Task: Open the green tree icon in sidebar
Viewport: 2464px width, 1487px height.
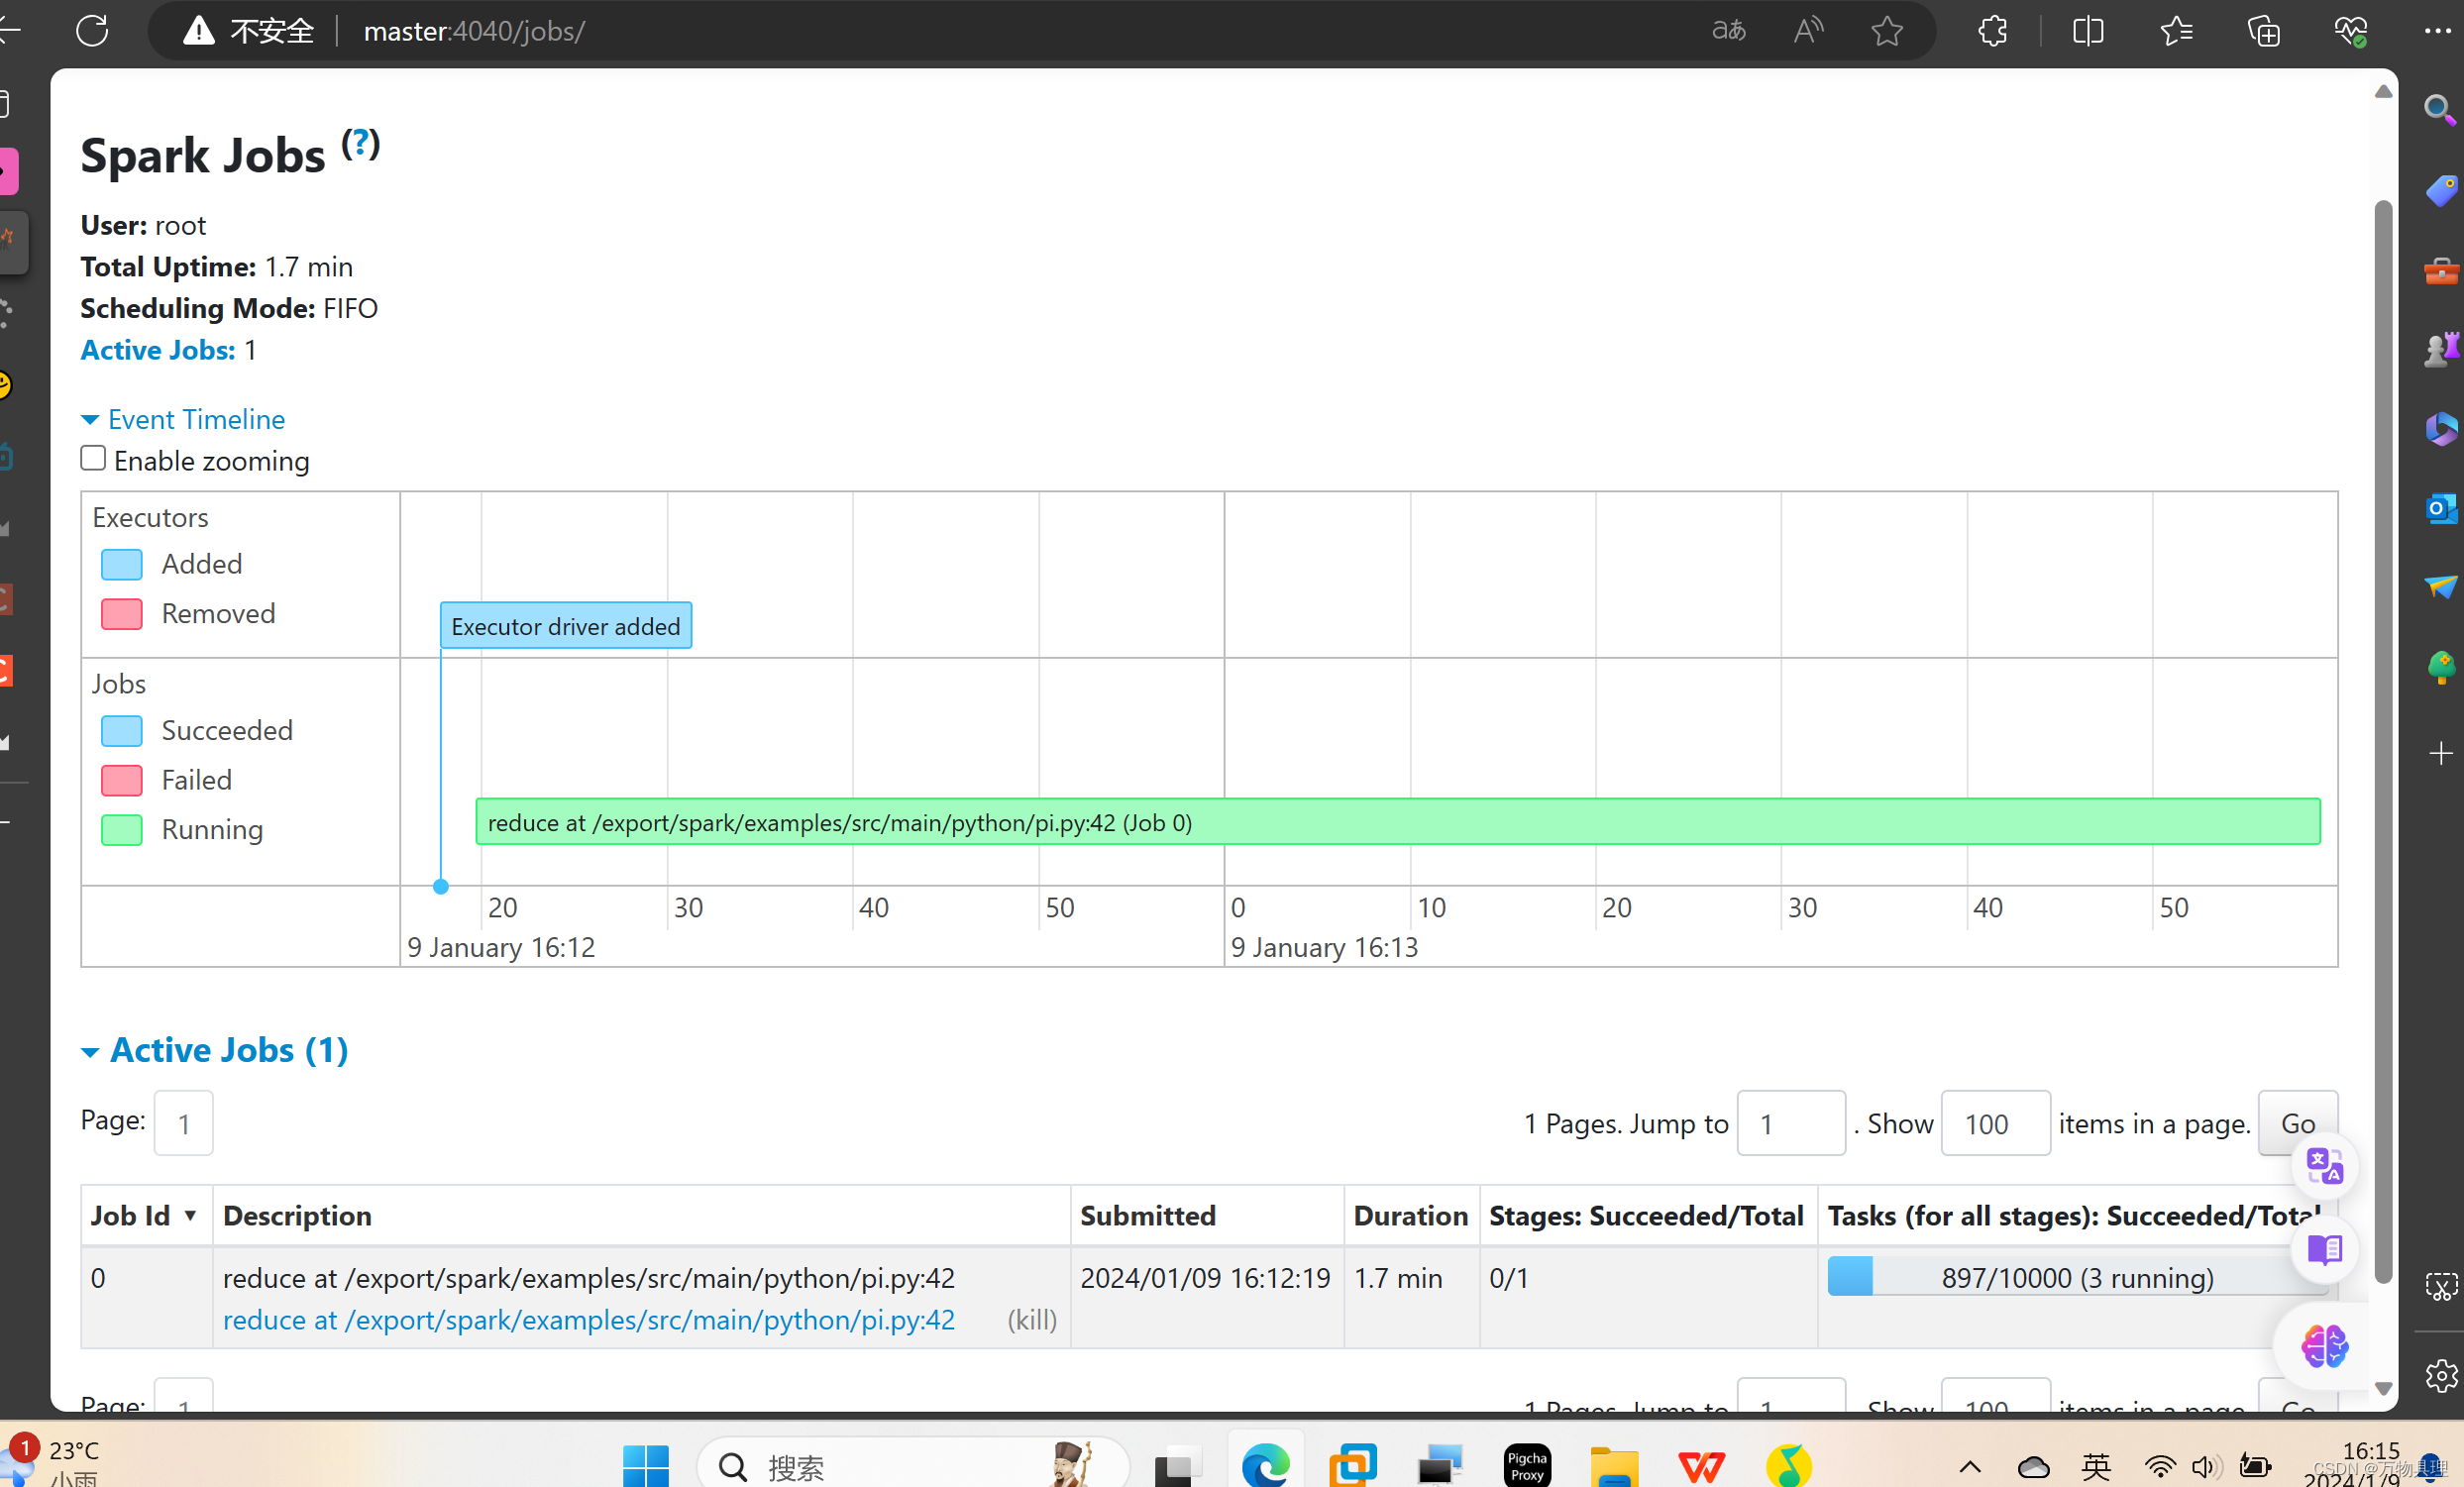Action: (x=2440, y=667)
